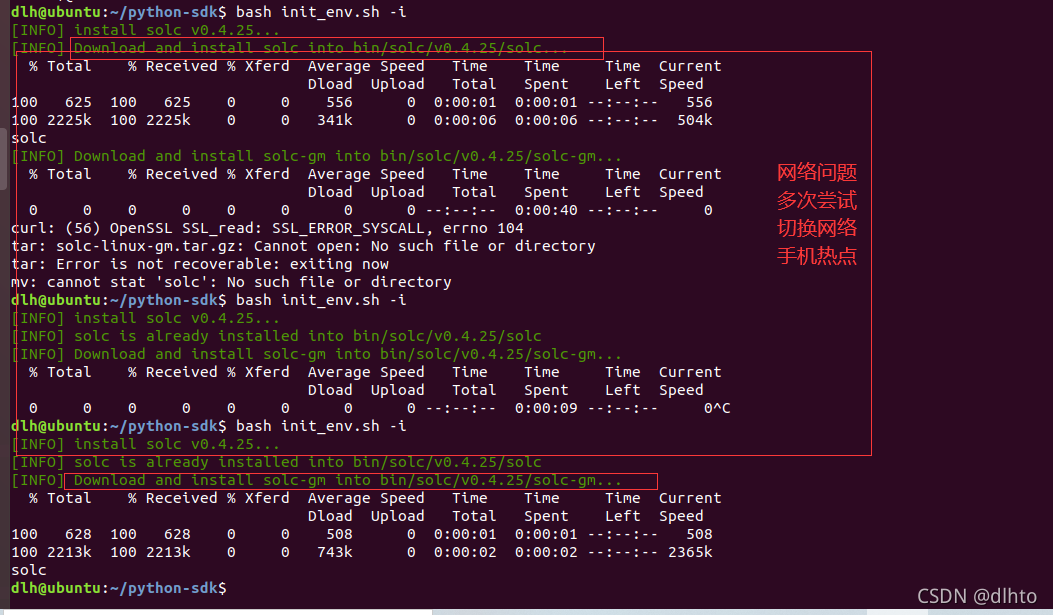This screenshot has width=1053, height=615.
Task: Select the 341k average download speed
Action: tap(334, 120)
